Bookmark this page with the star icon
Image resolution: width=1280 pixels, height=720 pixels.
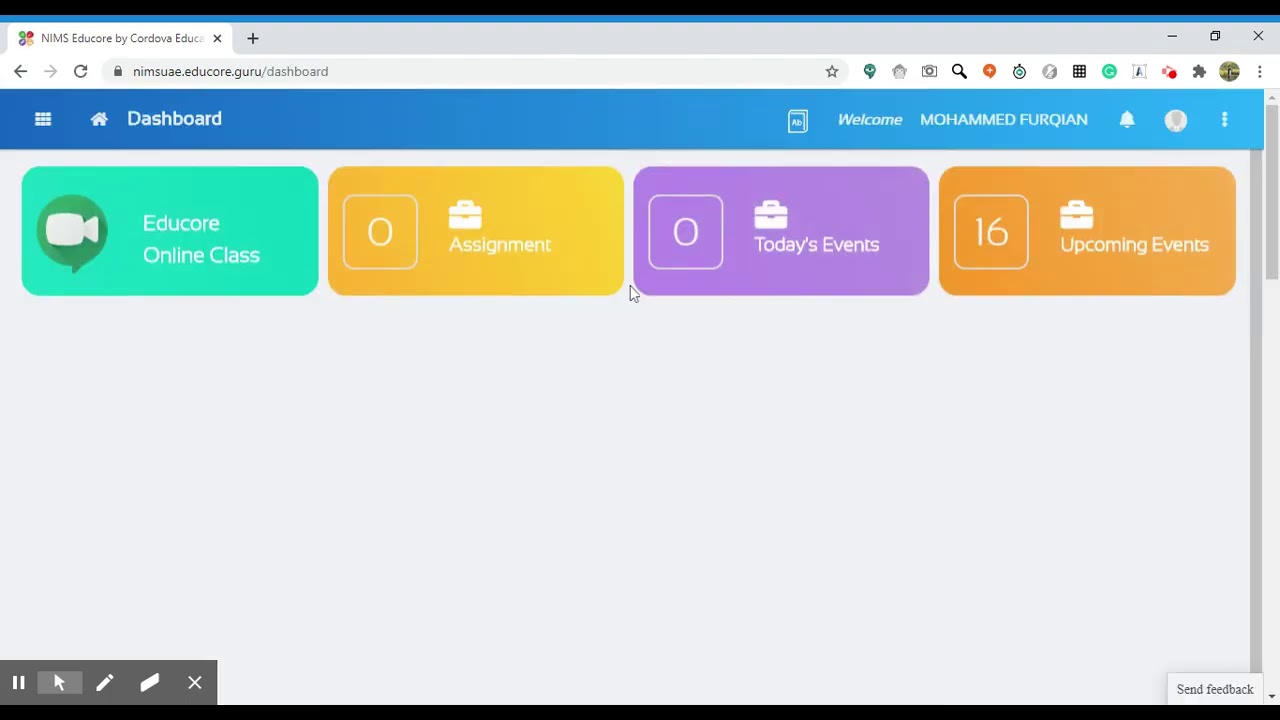click(x=832, y=71)
